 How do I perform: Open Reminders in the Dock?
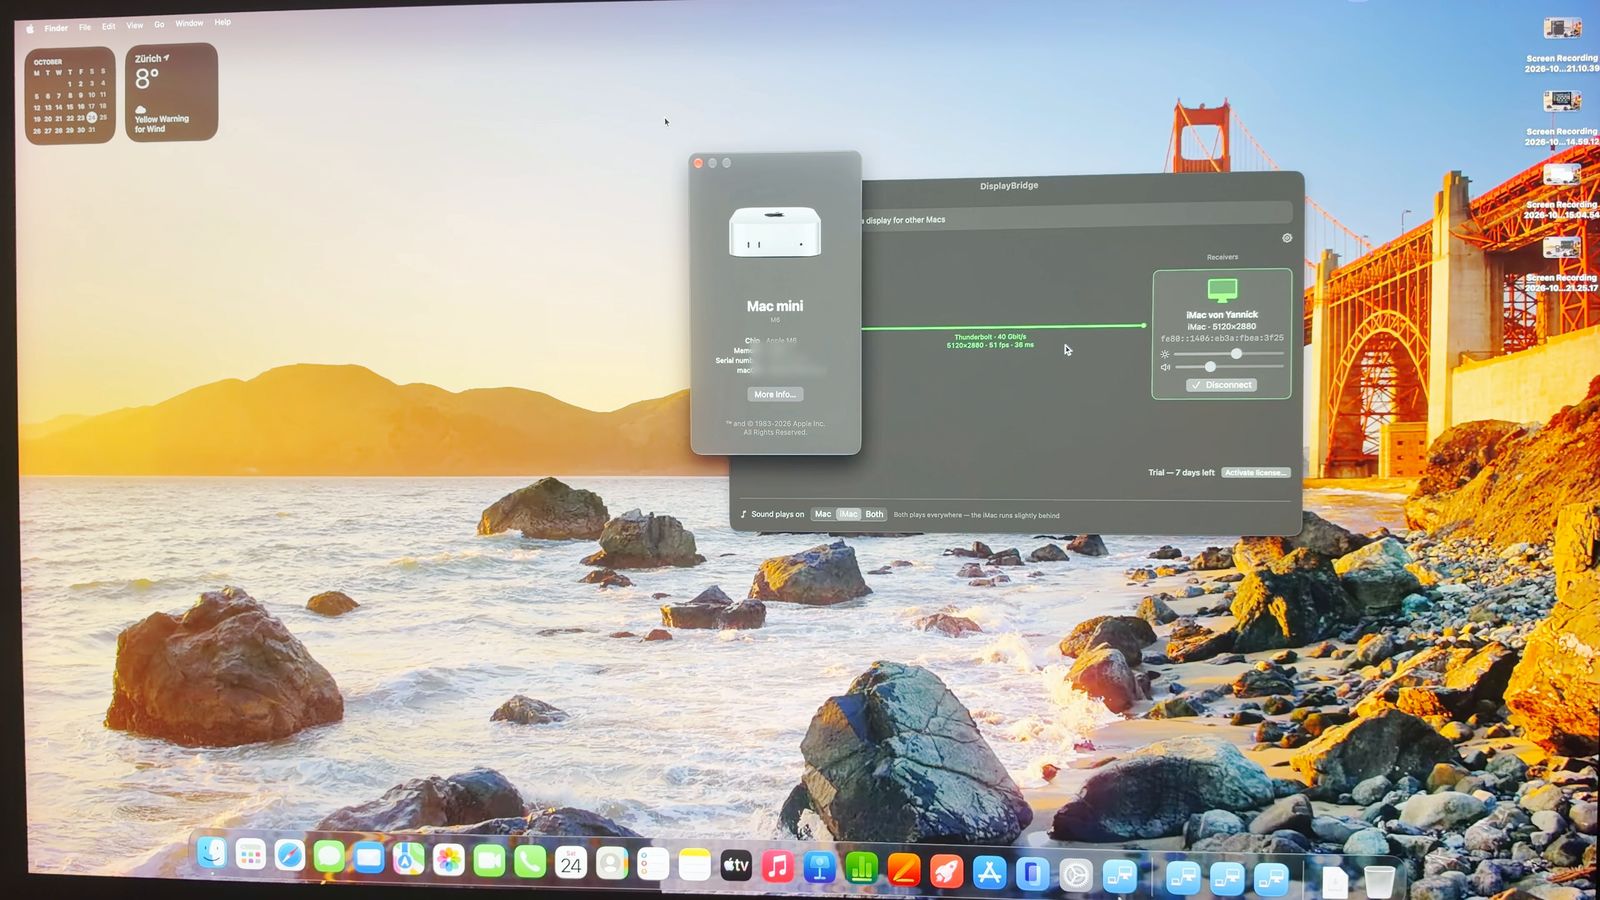pos(652,864)
